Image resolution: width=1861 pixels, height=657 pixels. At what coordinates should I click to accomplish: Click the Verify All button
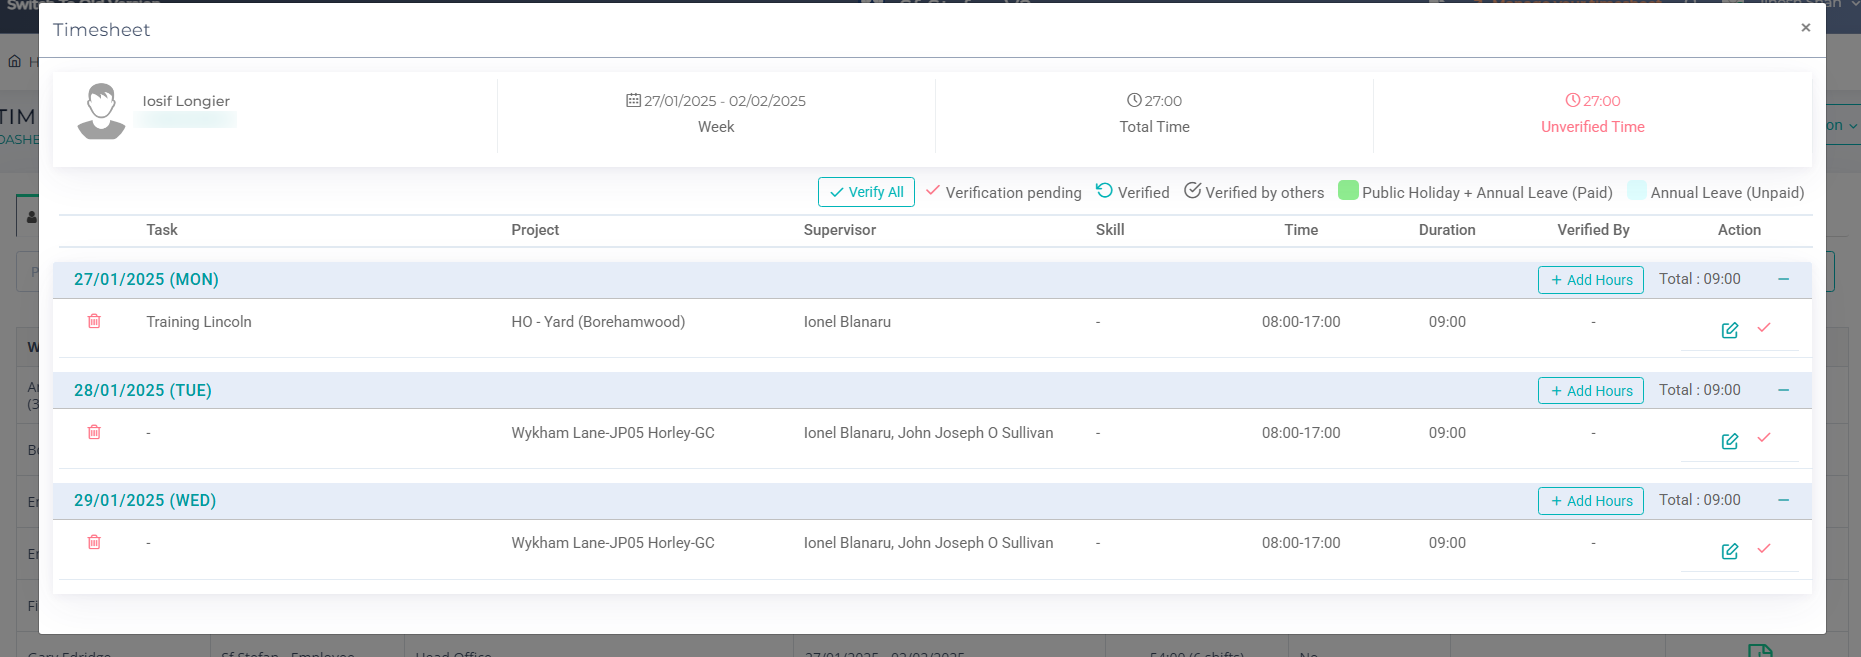point(866,192)
